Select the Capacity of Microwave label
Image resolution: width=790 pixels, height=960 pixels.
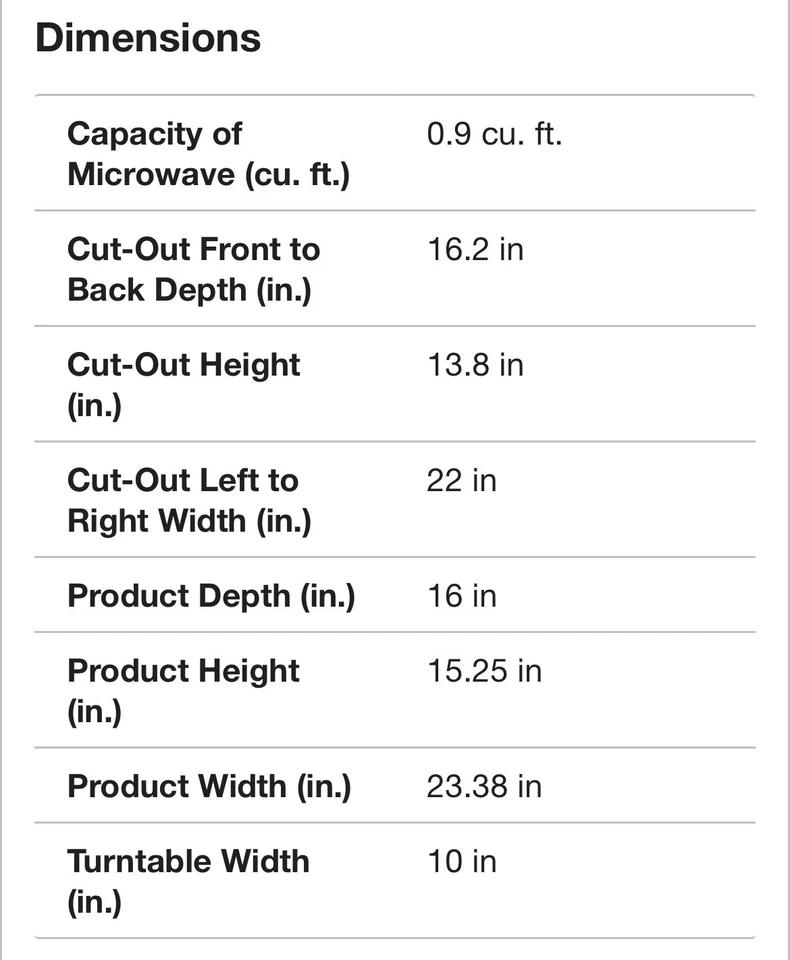(208, 154)
